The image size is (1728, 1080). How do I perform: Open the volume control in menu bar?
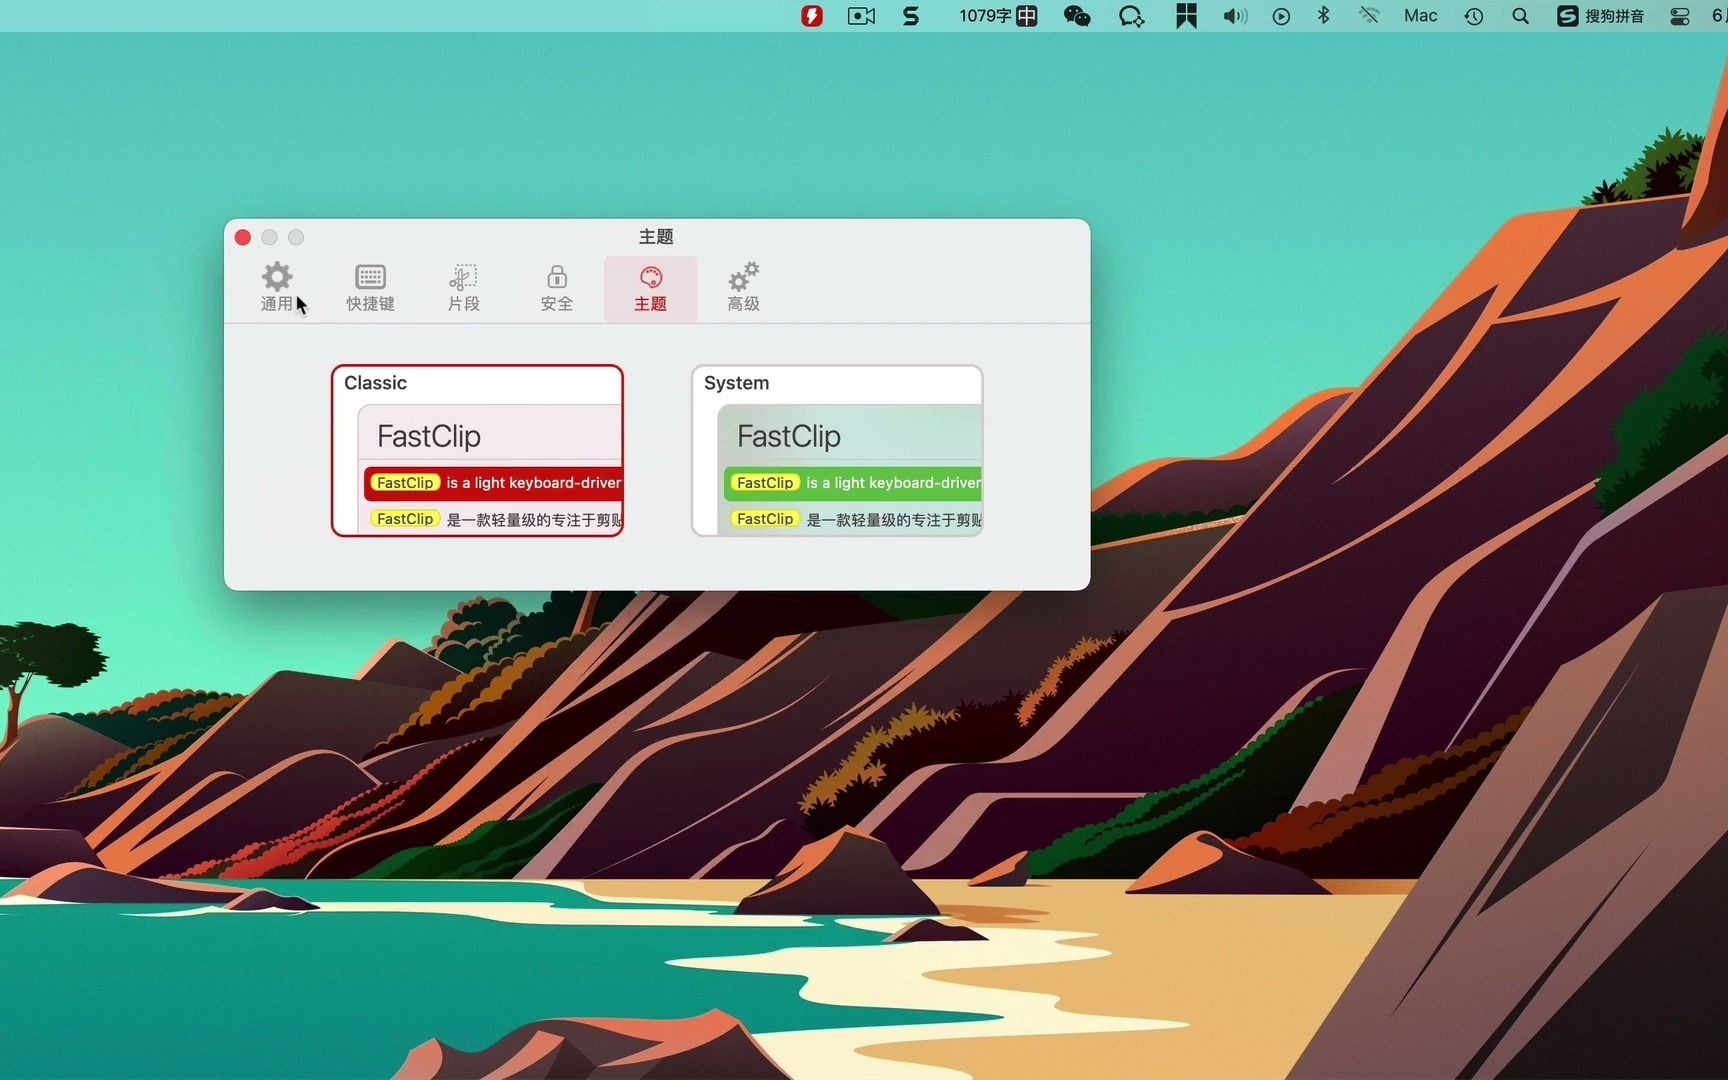point(1235,16)
